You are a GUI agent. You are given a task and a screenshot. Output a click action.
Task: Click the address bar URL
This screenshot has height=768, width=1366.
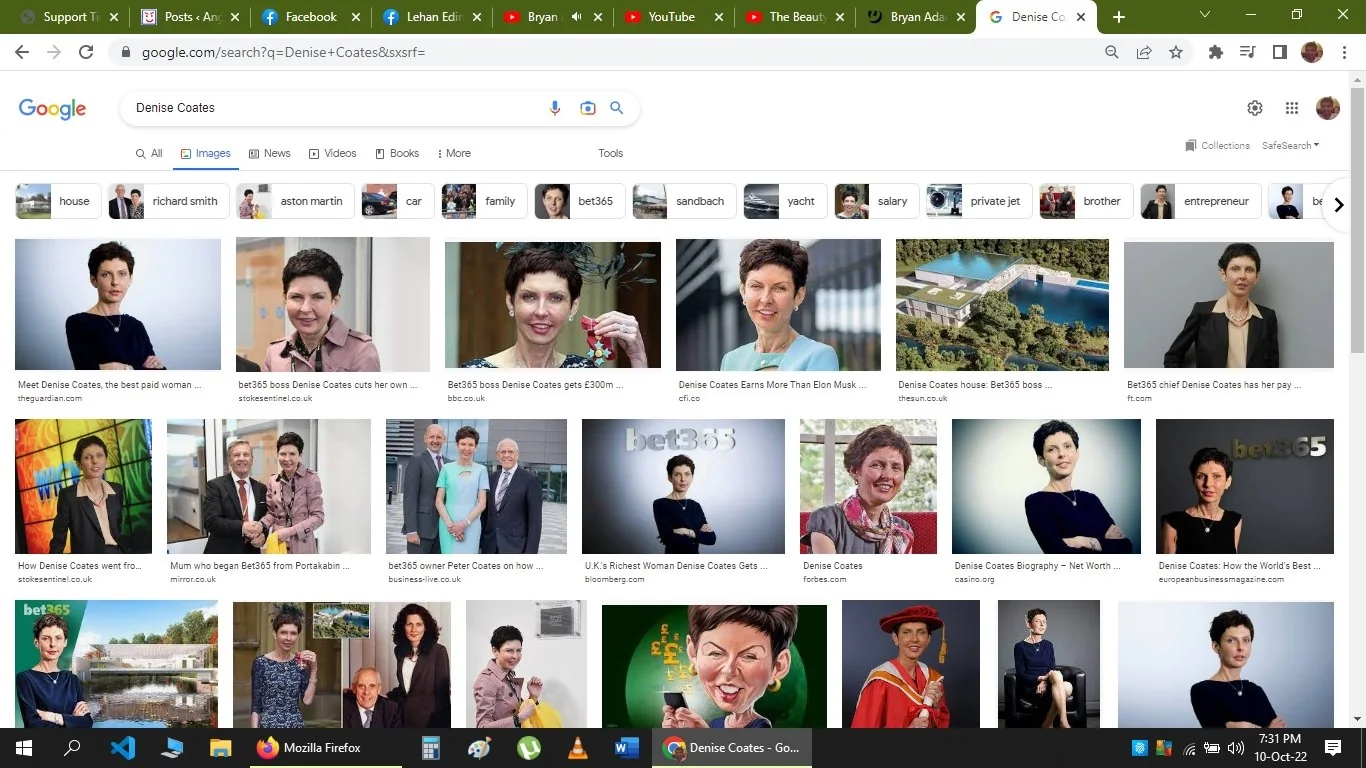[x=284, y=52]
